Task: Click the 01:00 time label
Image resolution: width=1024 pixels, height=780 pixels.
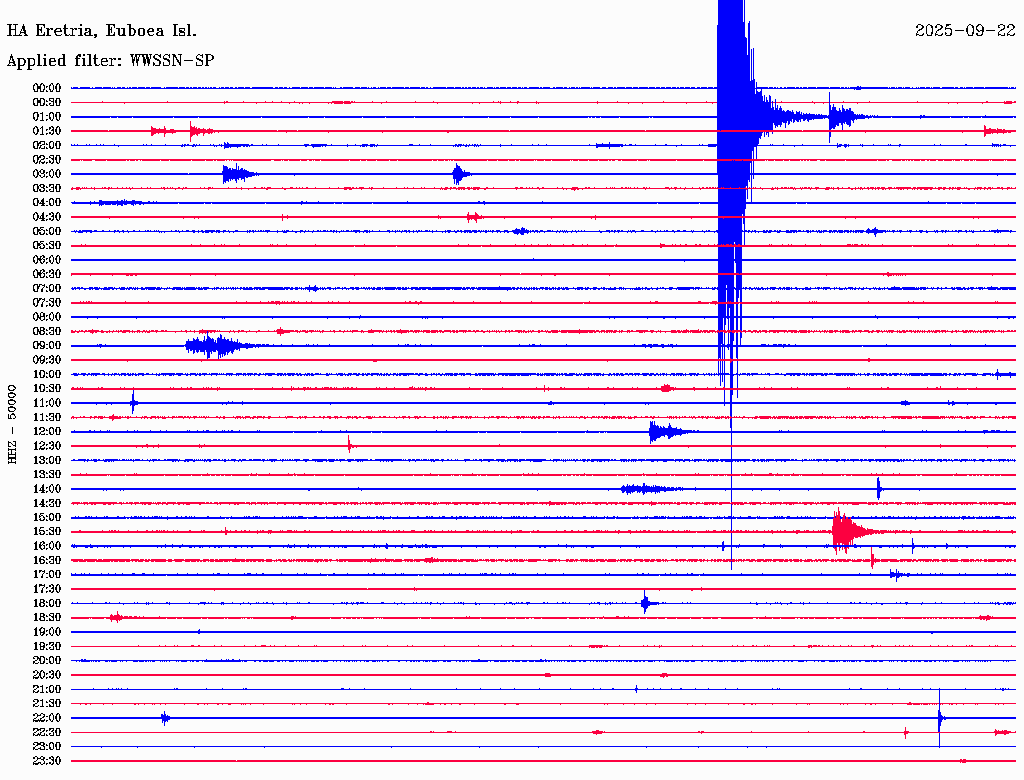Action: click(x=47, y=116)
